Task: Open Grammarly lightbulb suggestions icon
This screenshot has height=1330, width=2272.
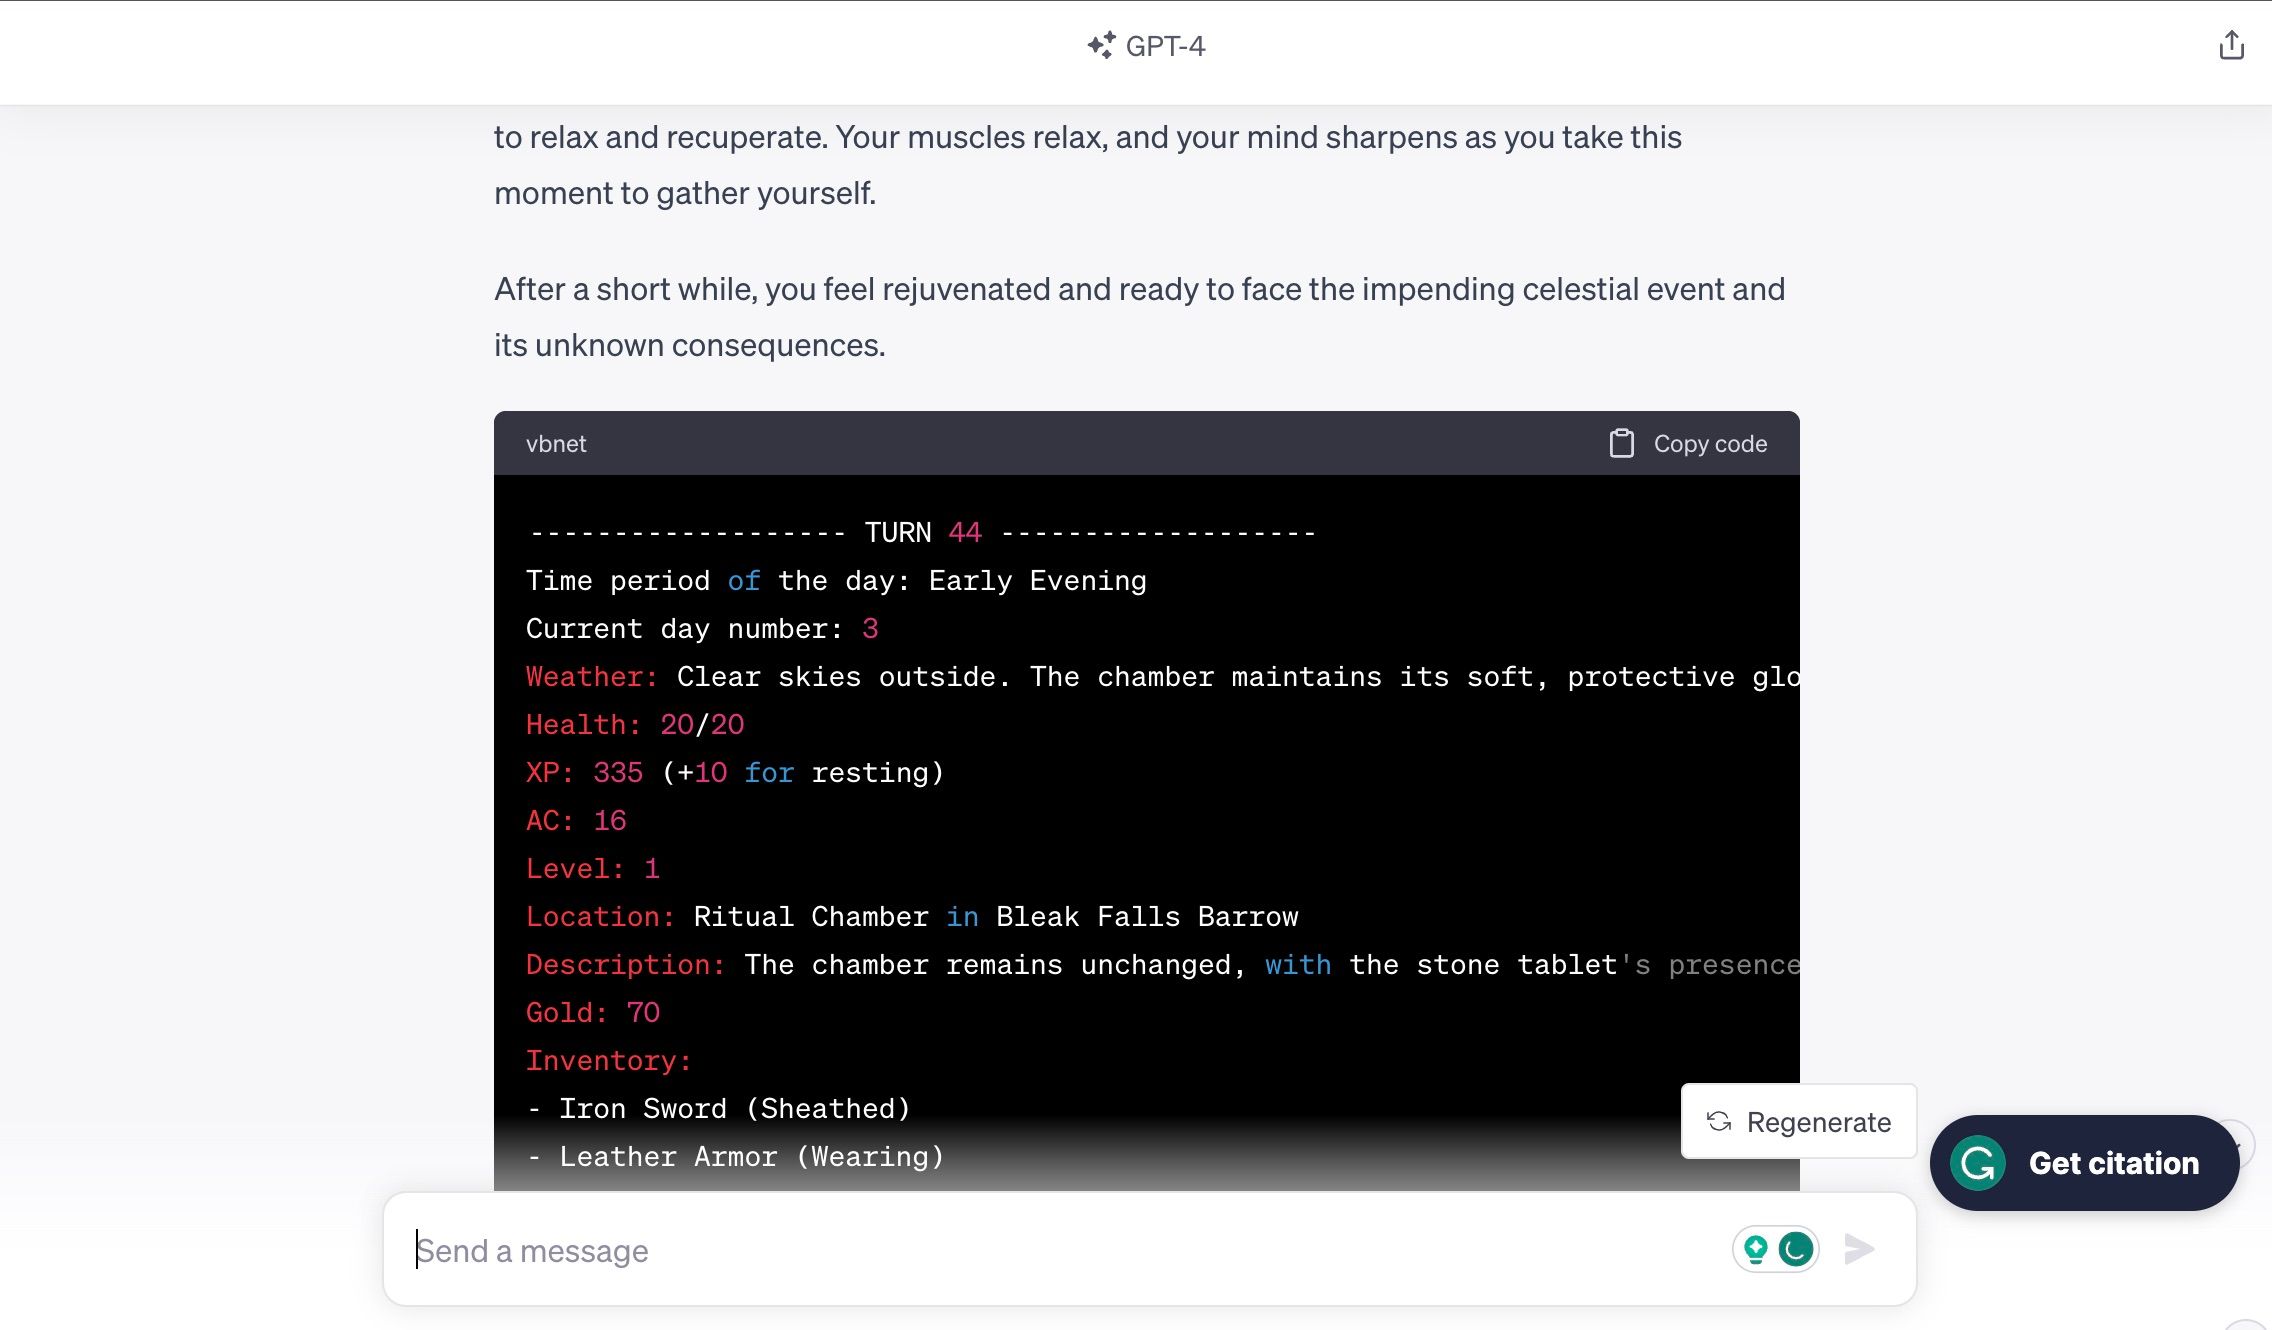Action: [1755, 1249]
